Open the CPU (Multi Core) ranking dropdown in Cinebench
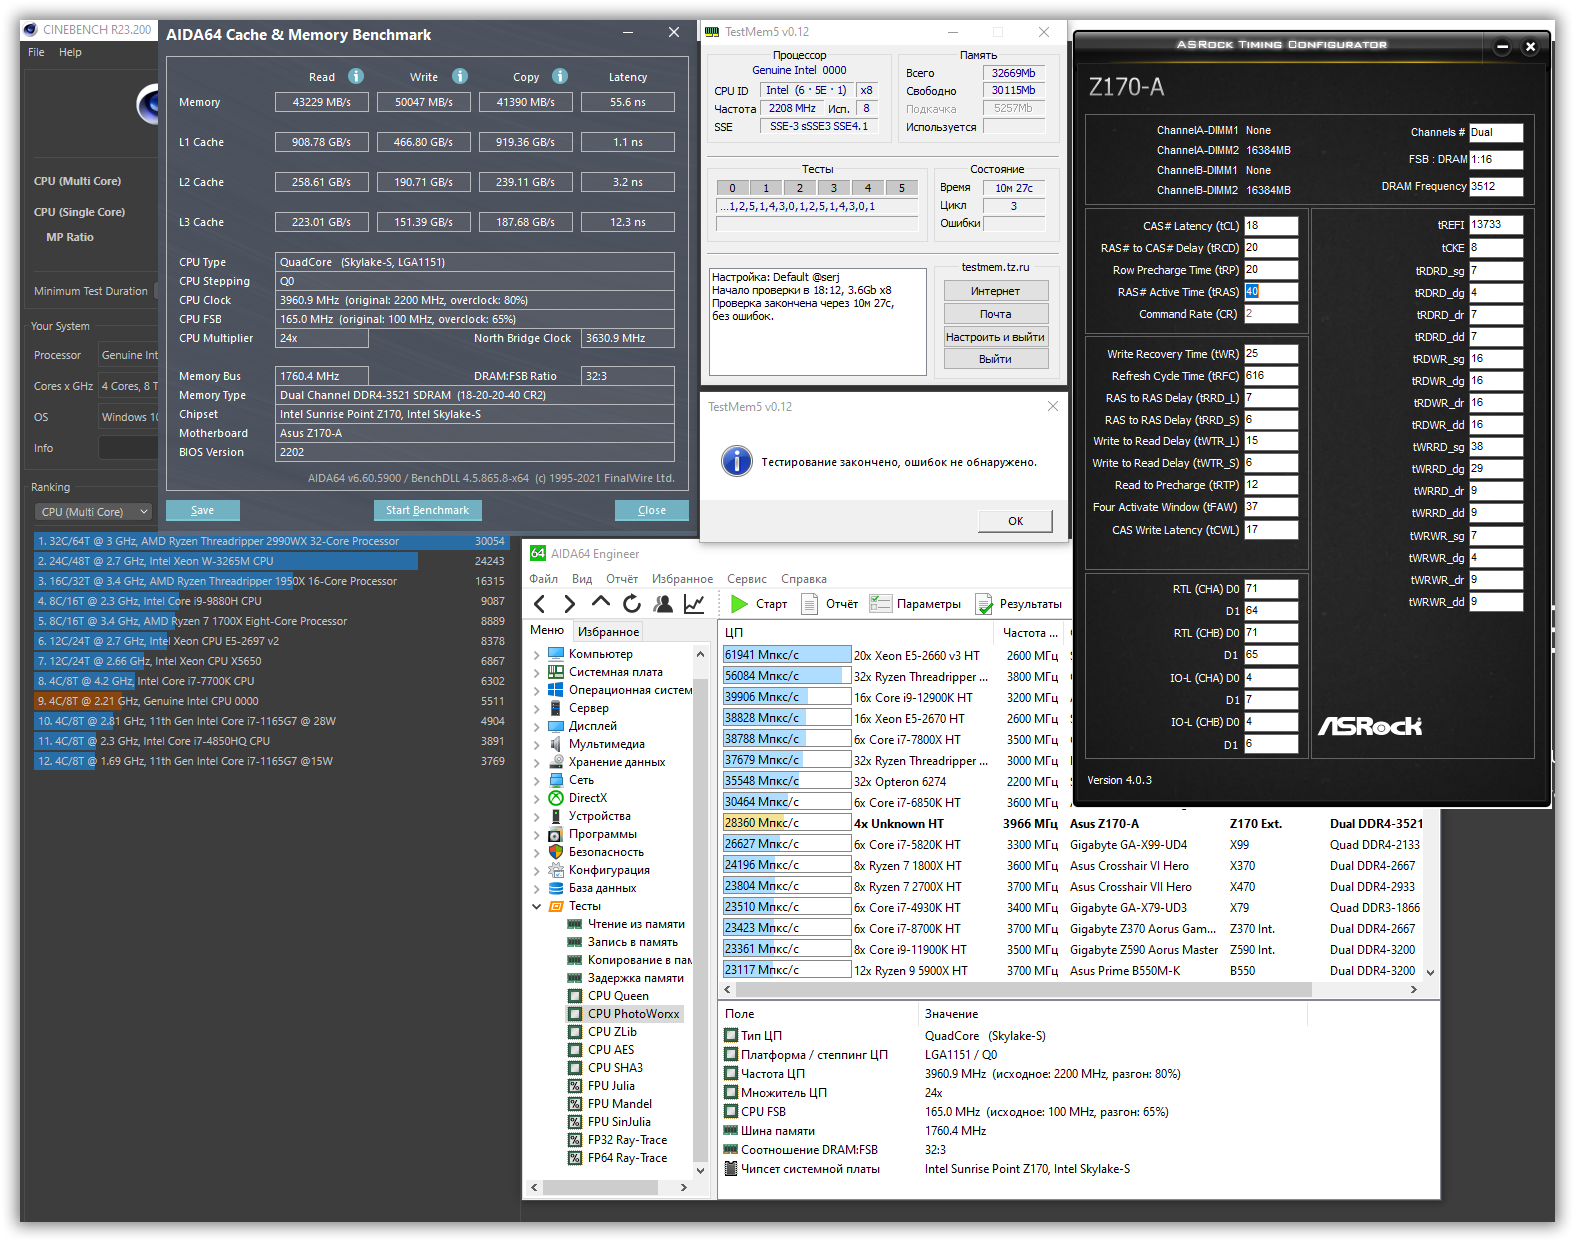This screenshot has height=1242, width=1575. 93,512
